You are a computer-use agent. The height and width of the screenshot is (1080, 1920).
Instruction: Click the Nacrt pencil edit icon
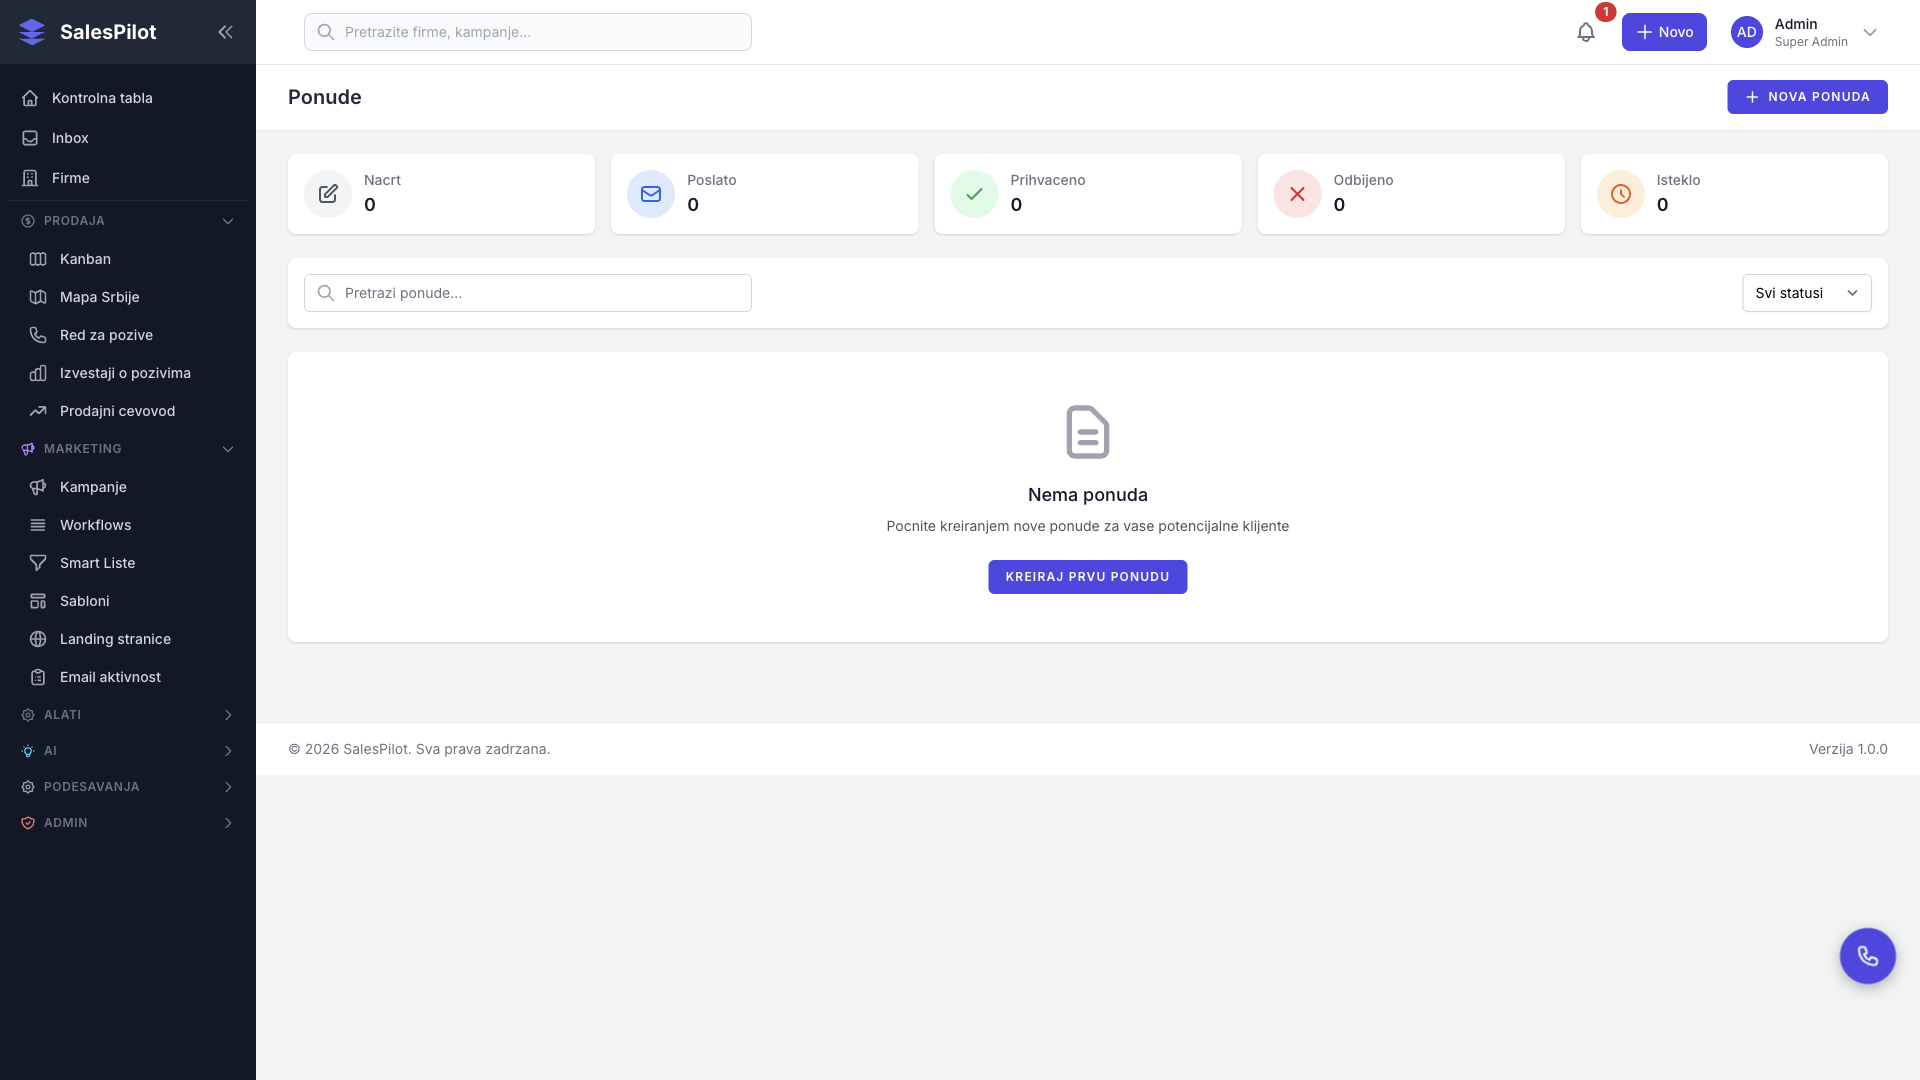pos(328,194)
